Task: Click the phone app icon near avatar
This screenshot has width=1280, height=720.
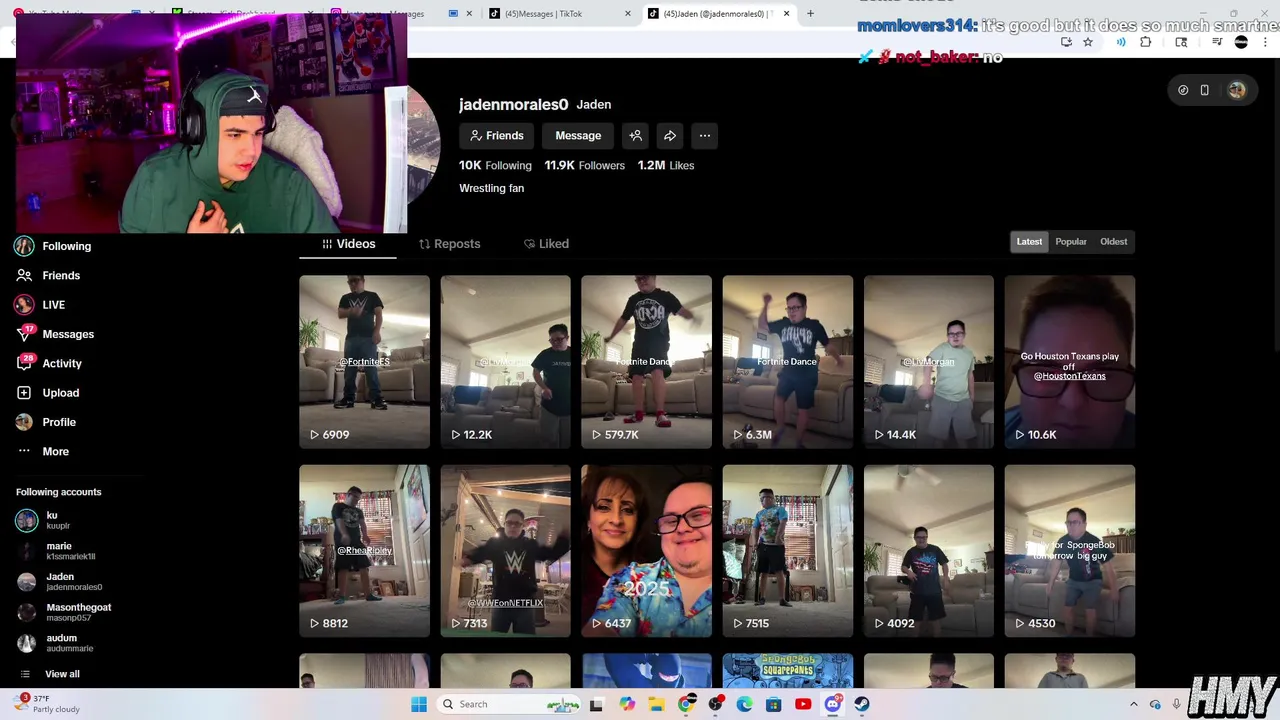Action: pyautogui.click(x=1205, y=90)
